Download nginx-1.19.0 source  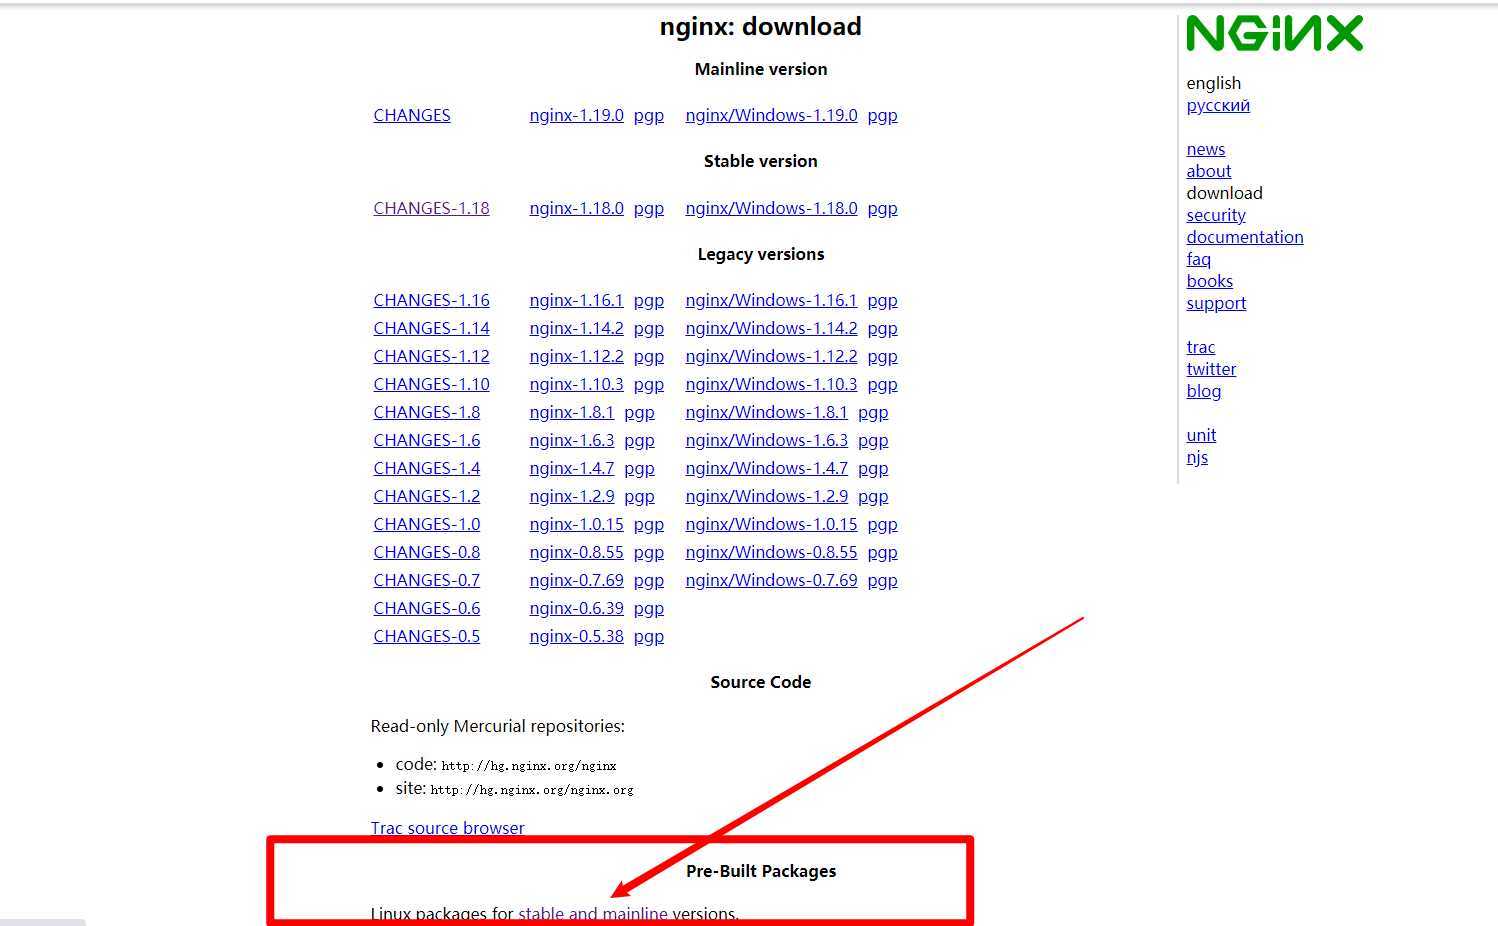(x=576, y=115)
